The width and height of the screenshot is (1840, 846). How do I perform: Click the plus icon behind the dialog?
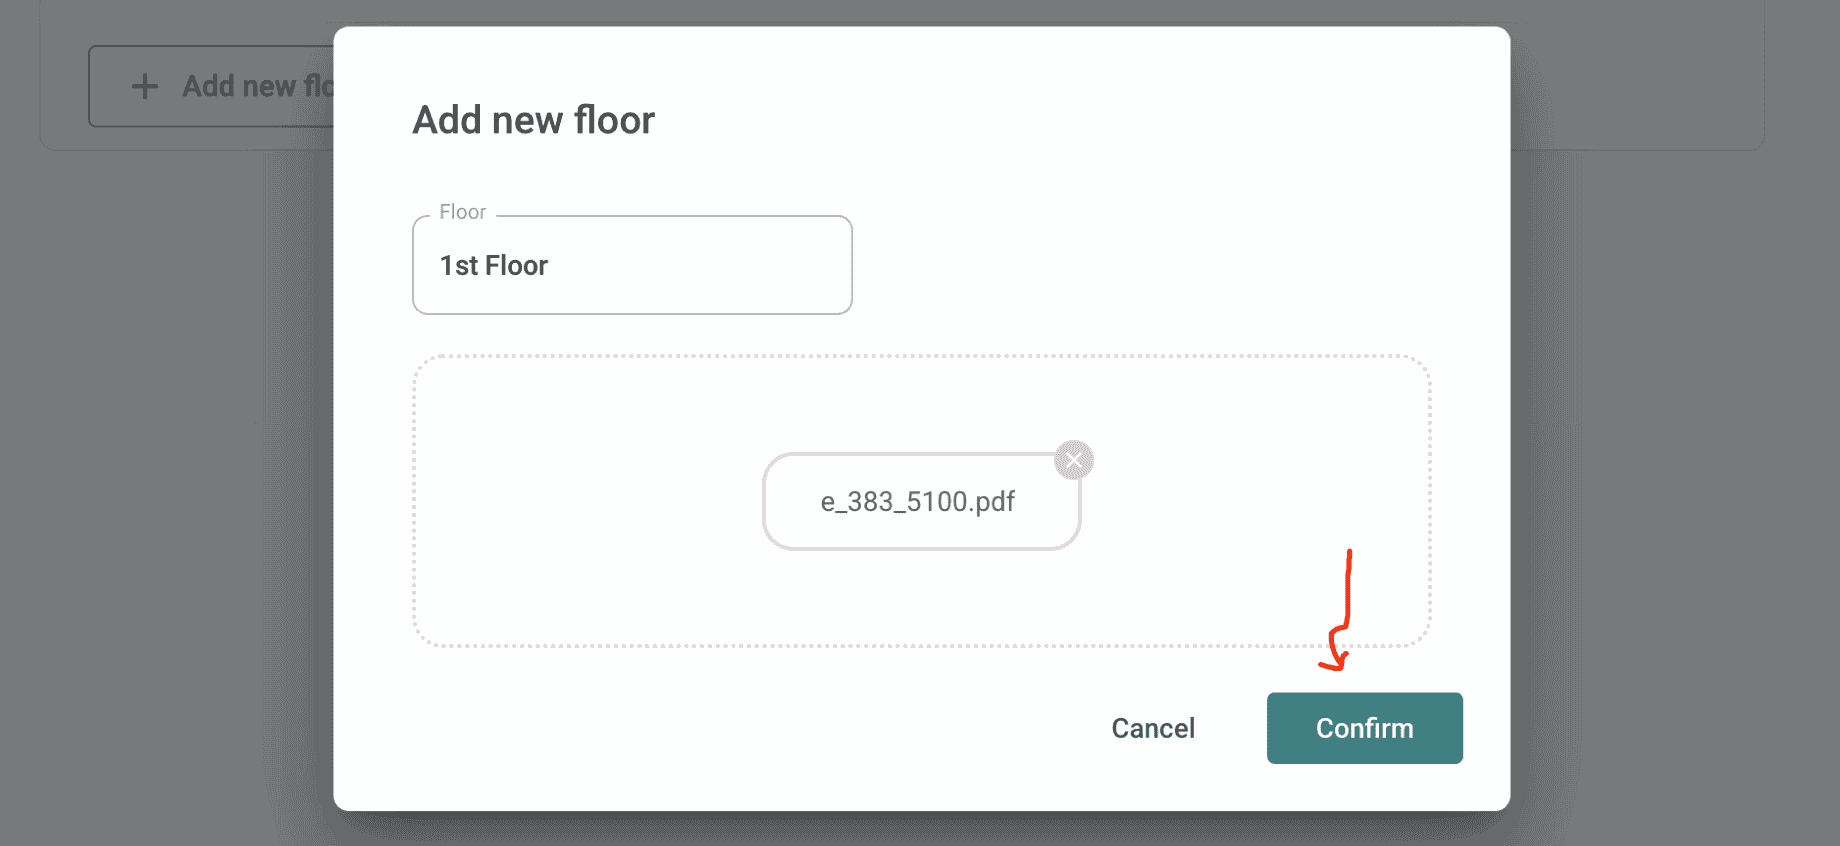[x=145, y=86]
